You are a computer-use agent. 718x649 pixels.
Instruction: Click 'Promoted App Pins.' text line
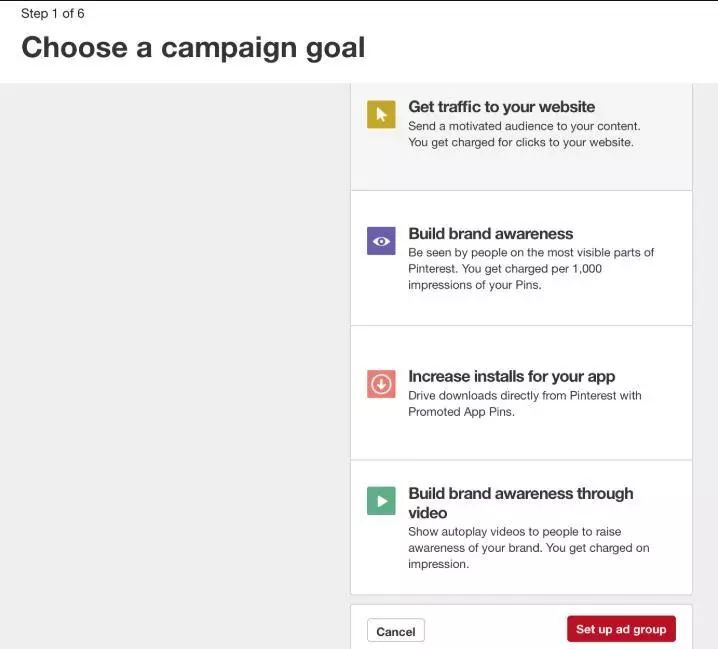[461, 412]
